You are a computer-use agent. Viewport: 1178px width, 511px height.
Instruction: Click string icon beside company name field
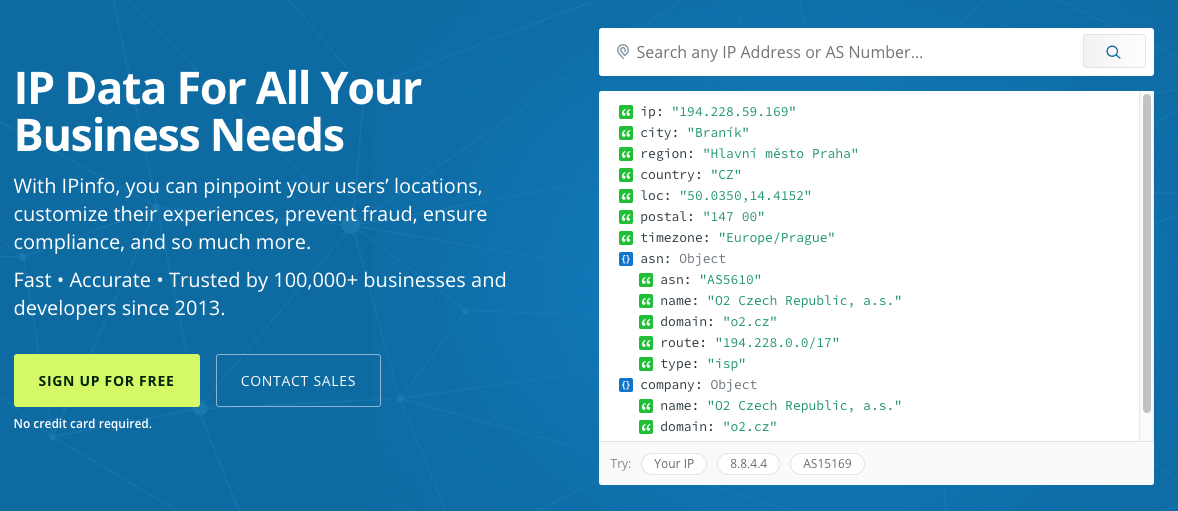(646, 407)
